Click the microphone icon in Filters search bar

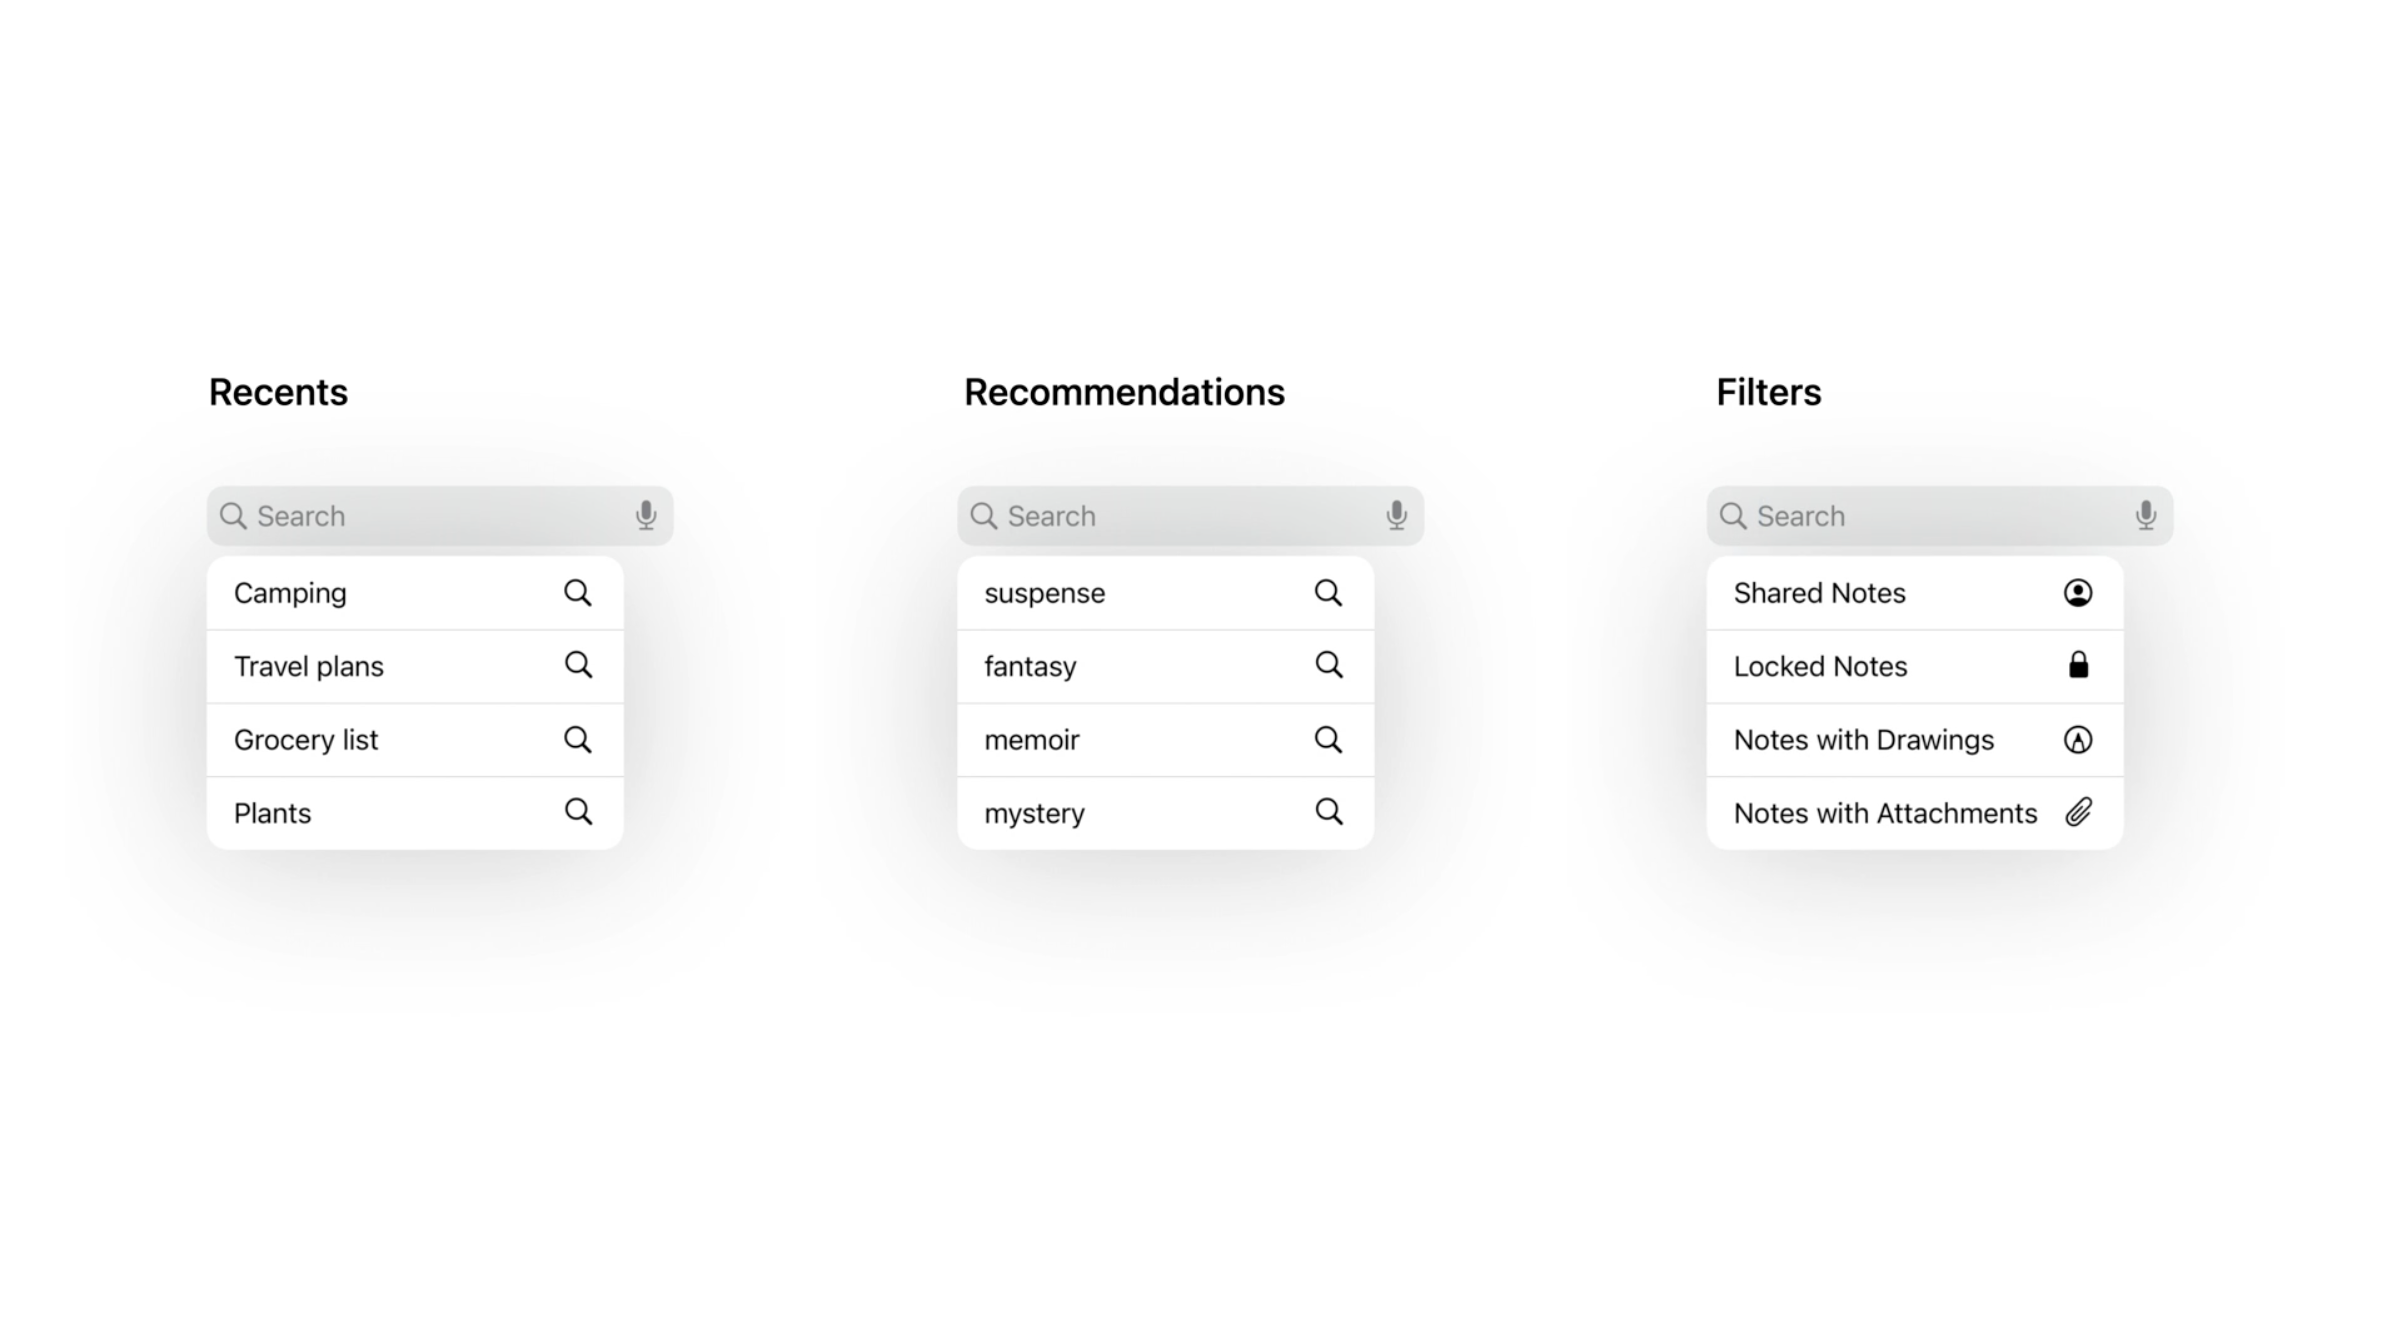click(x=2145, y=516)
